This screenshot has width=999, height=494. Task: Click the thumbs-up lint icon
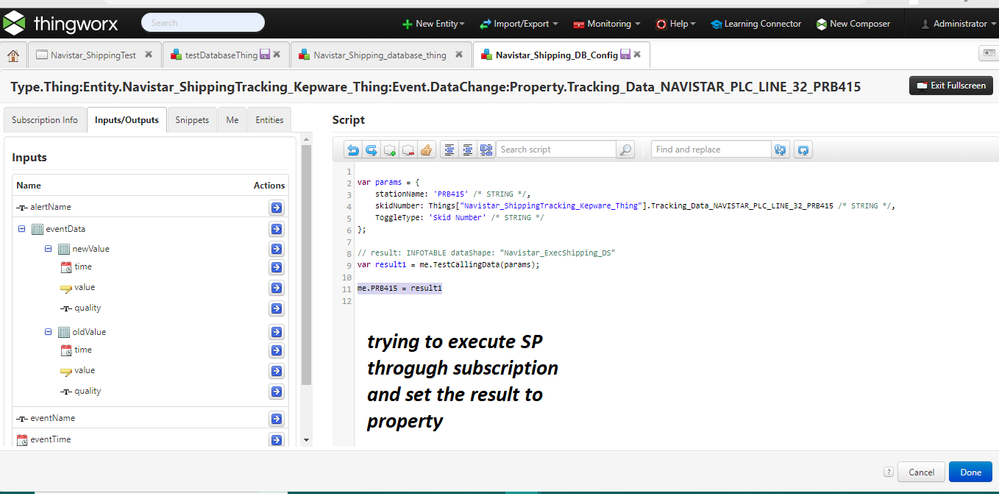coord(426,150)
